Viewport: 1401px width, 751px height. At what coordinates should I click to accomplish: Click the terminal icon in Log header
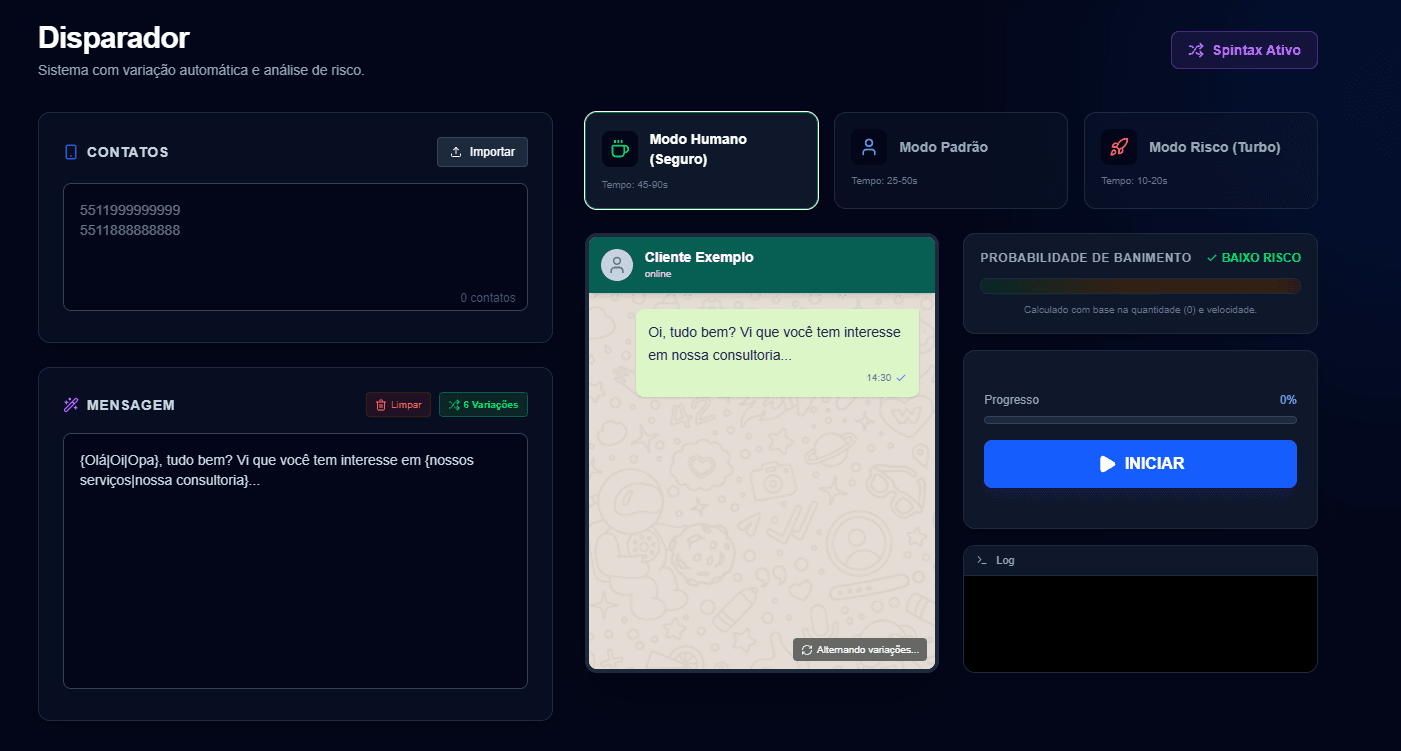click(x=982, y=560)
